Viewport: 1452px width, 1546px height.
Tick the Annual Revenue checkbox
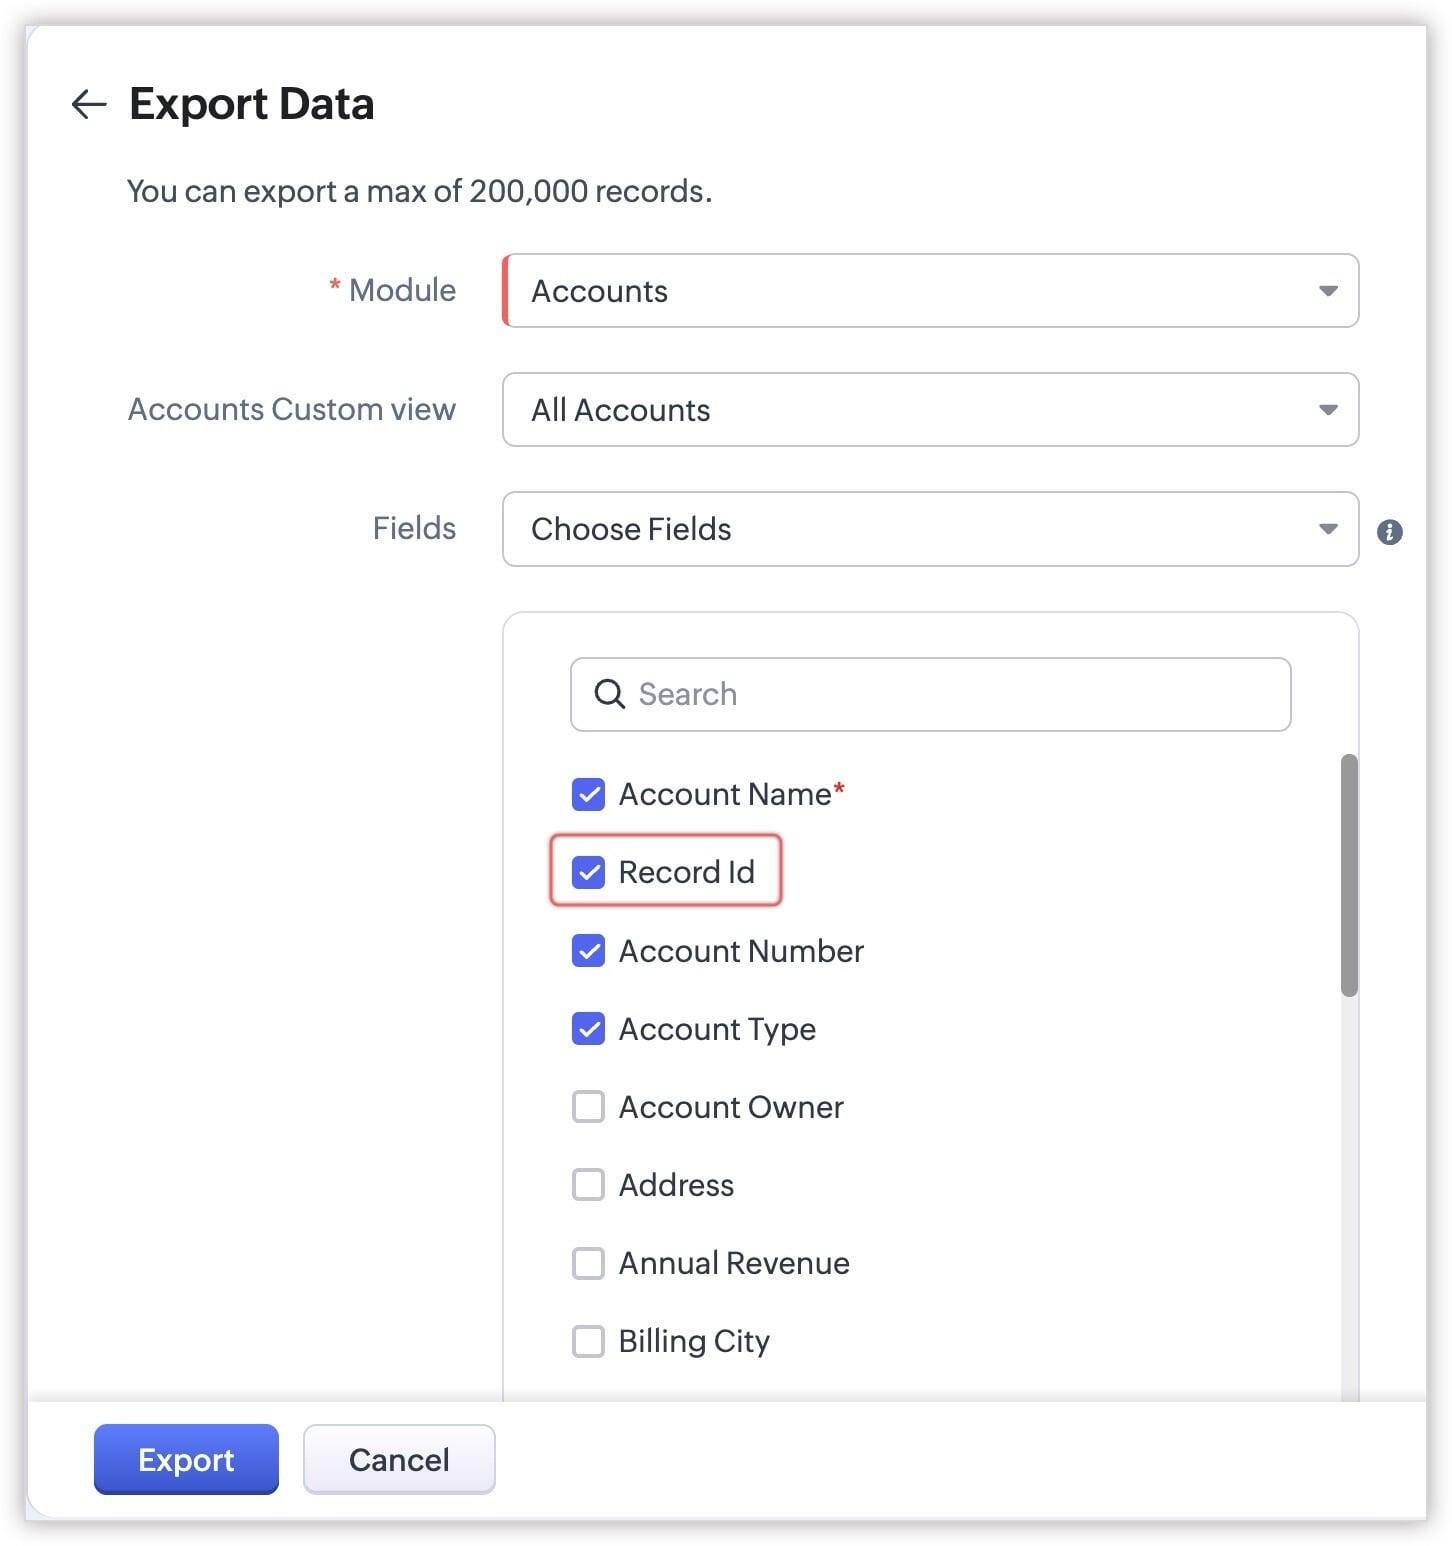point(588,1263)
